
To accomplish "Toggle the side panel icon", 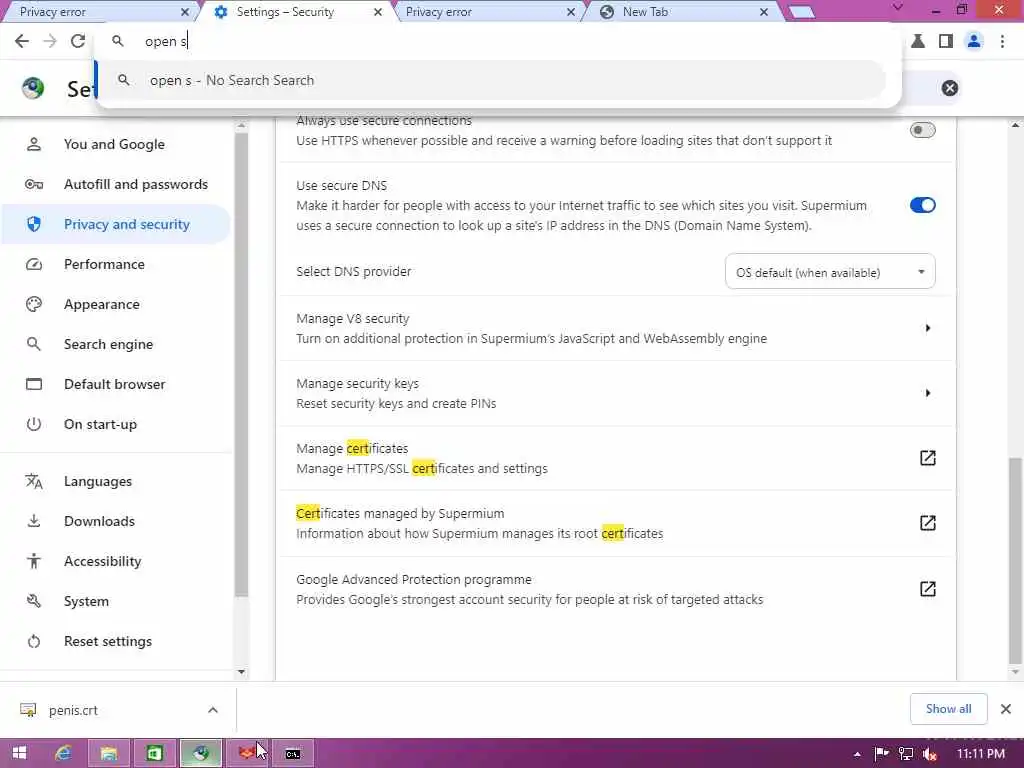I will tap(945, 41).
